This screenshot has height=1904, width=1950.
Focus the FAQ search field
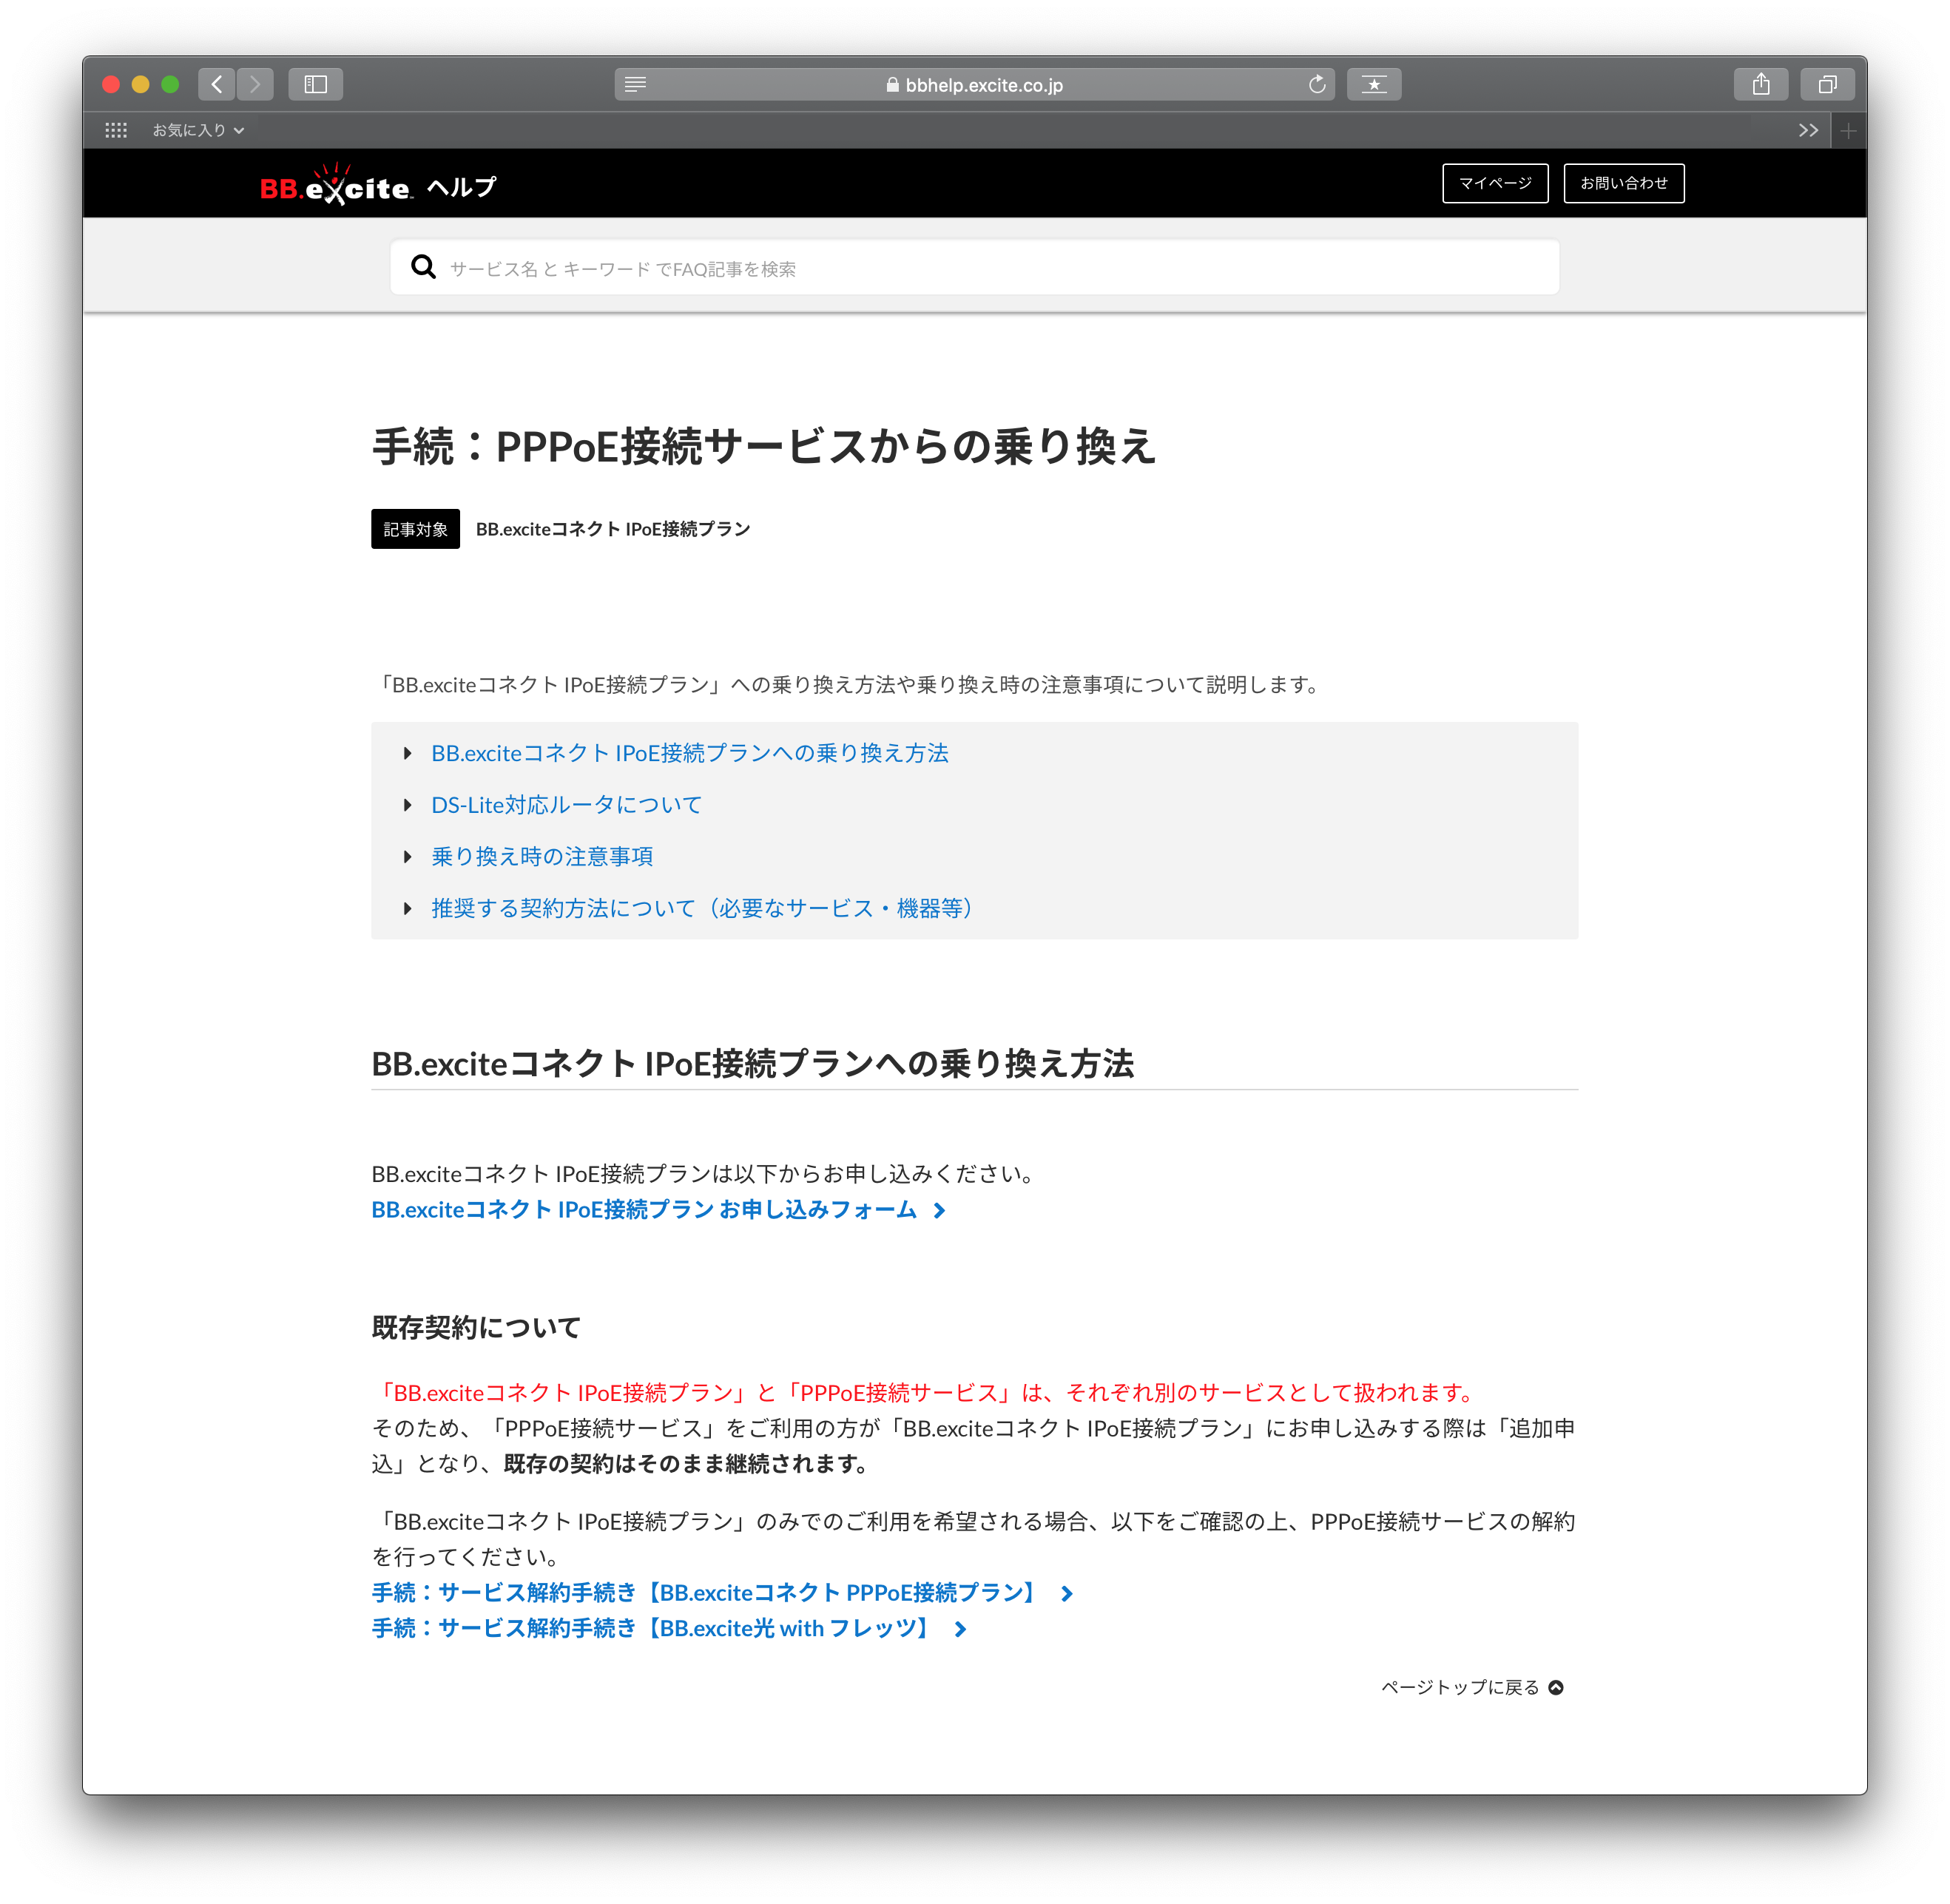click(975, 267)
